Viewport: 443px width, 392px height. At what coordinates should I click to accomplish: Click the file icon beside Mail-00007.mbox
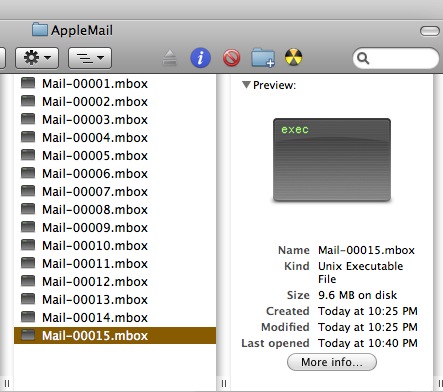pos(28,191)
